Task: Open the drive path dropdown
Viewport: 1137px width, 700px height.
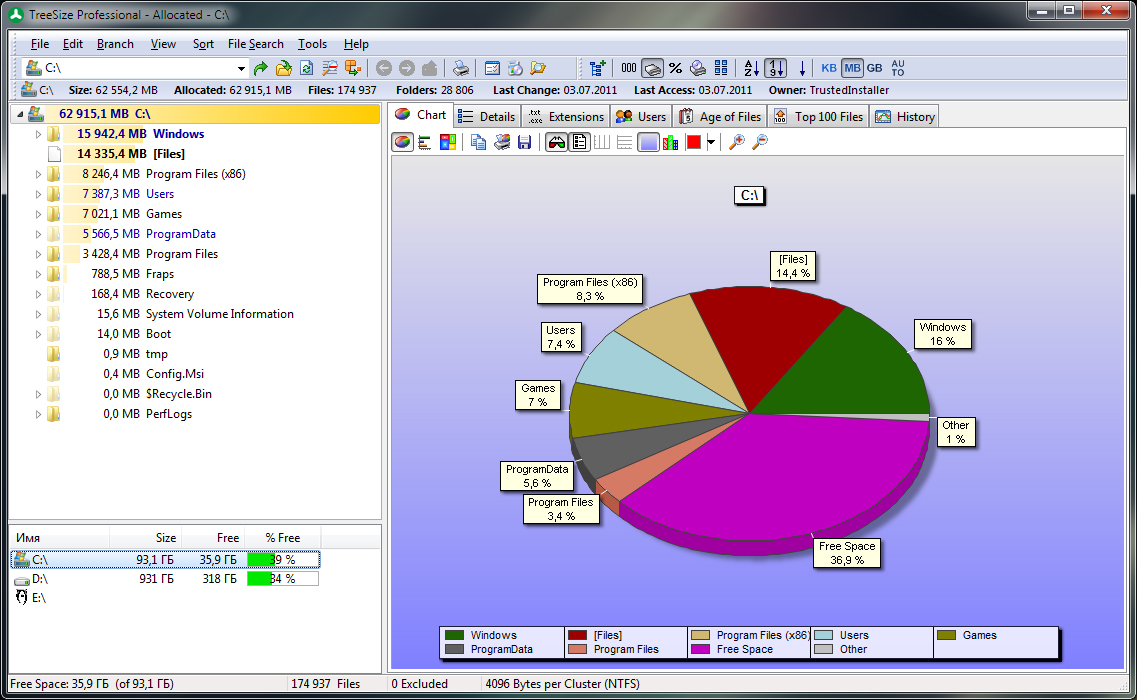Action: click(x=241, y=68)
